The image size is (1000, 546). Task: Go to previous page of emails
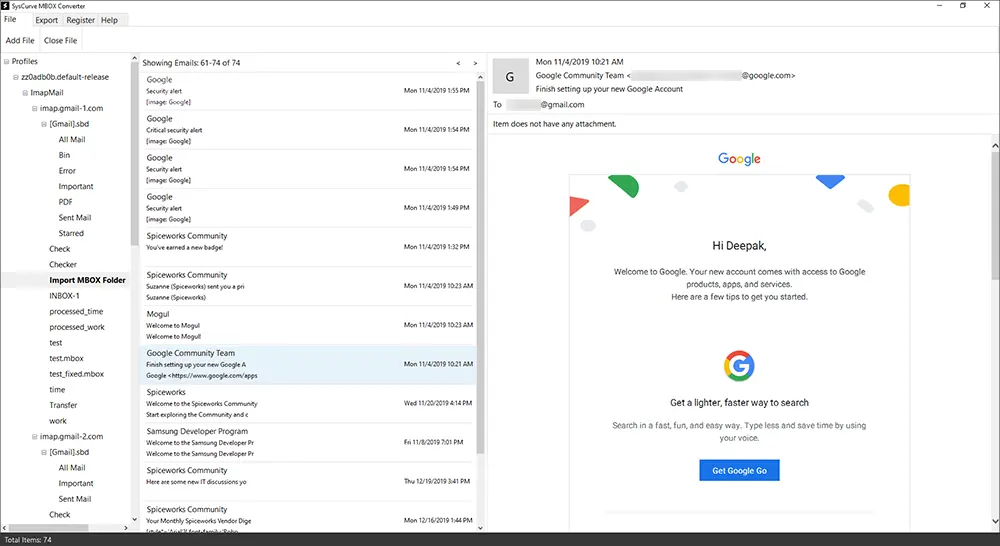point(458,63)
